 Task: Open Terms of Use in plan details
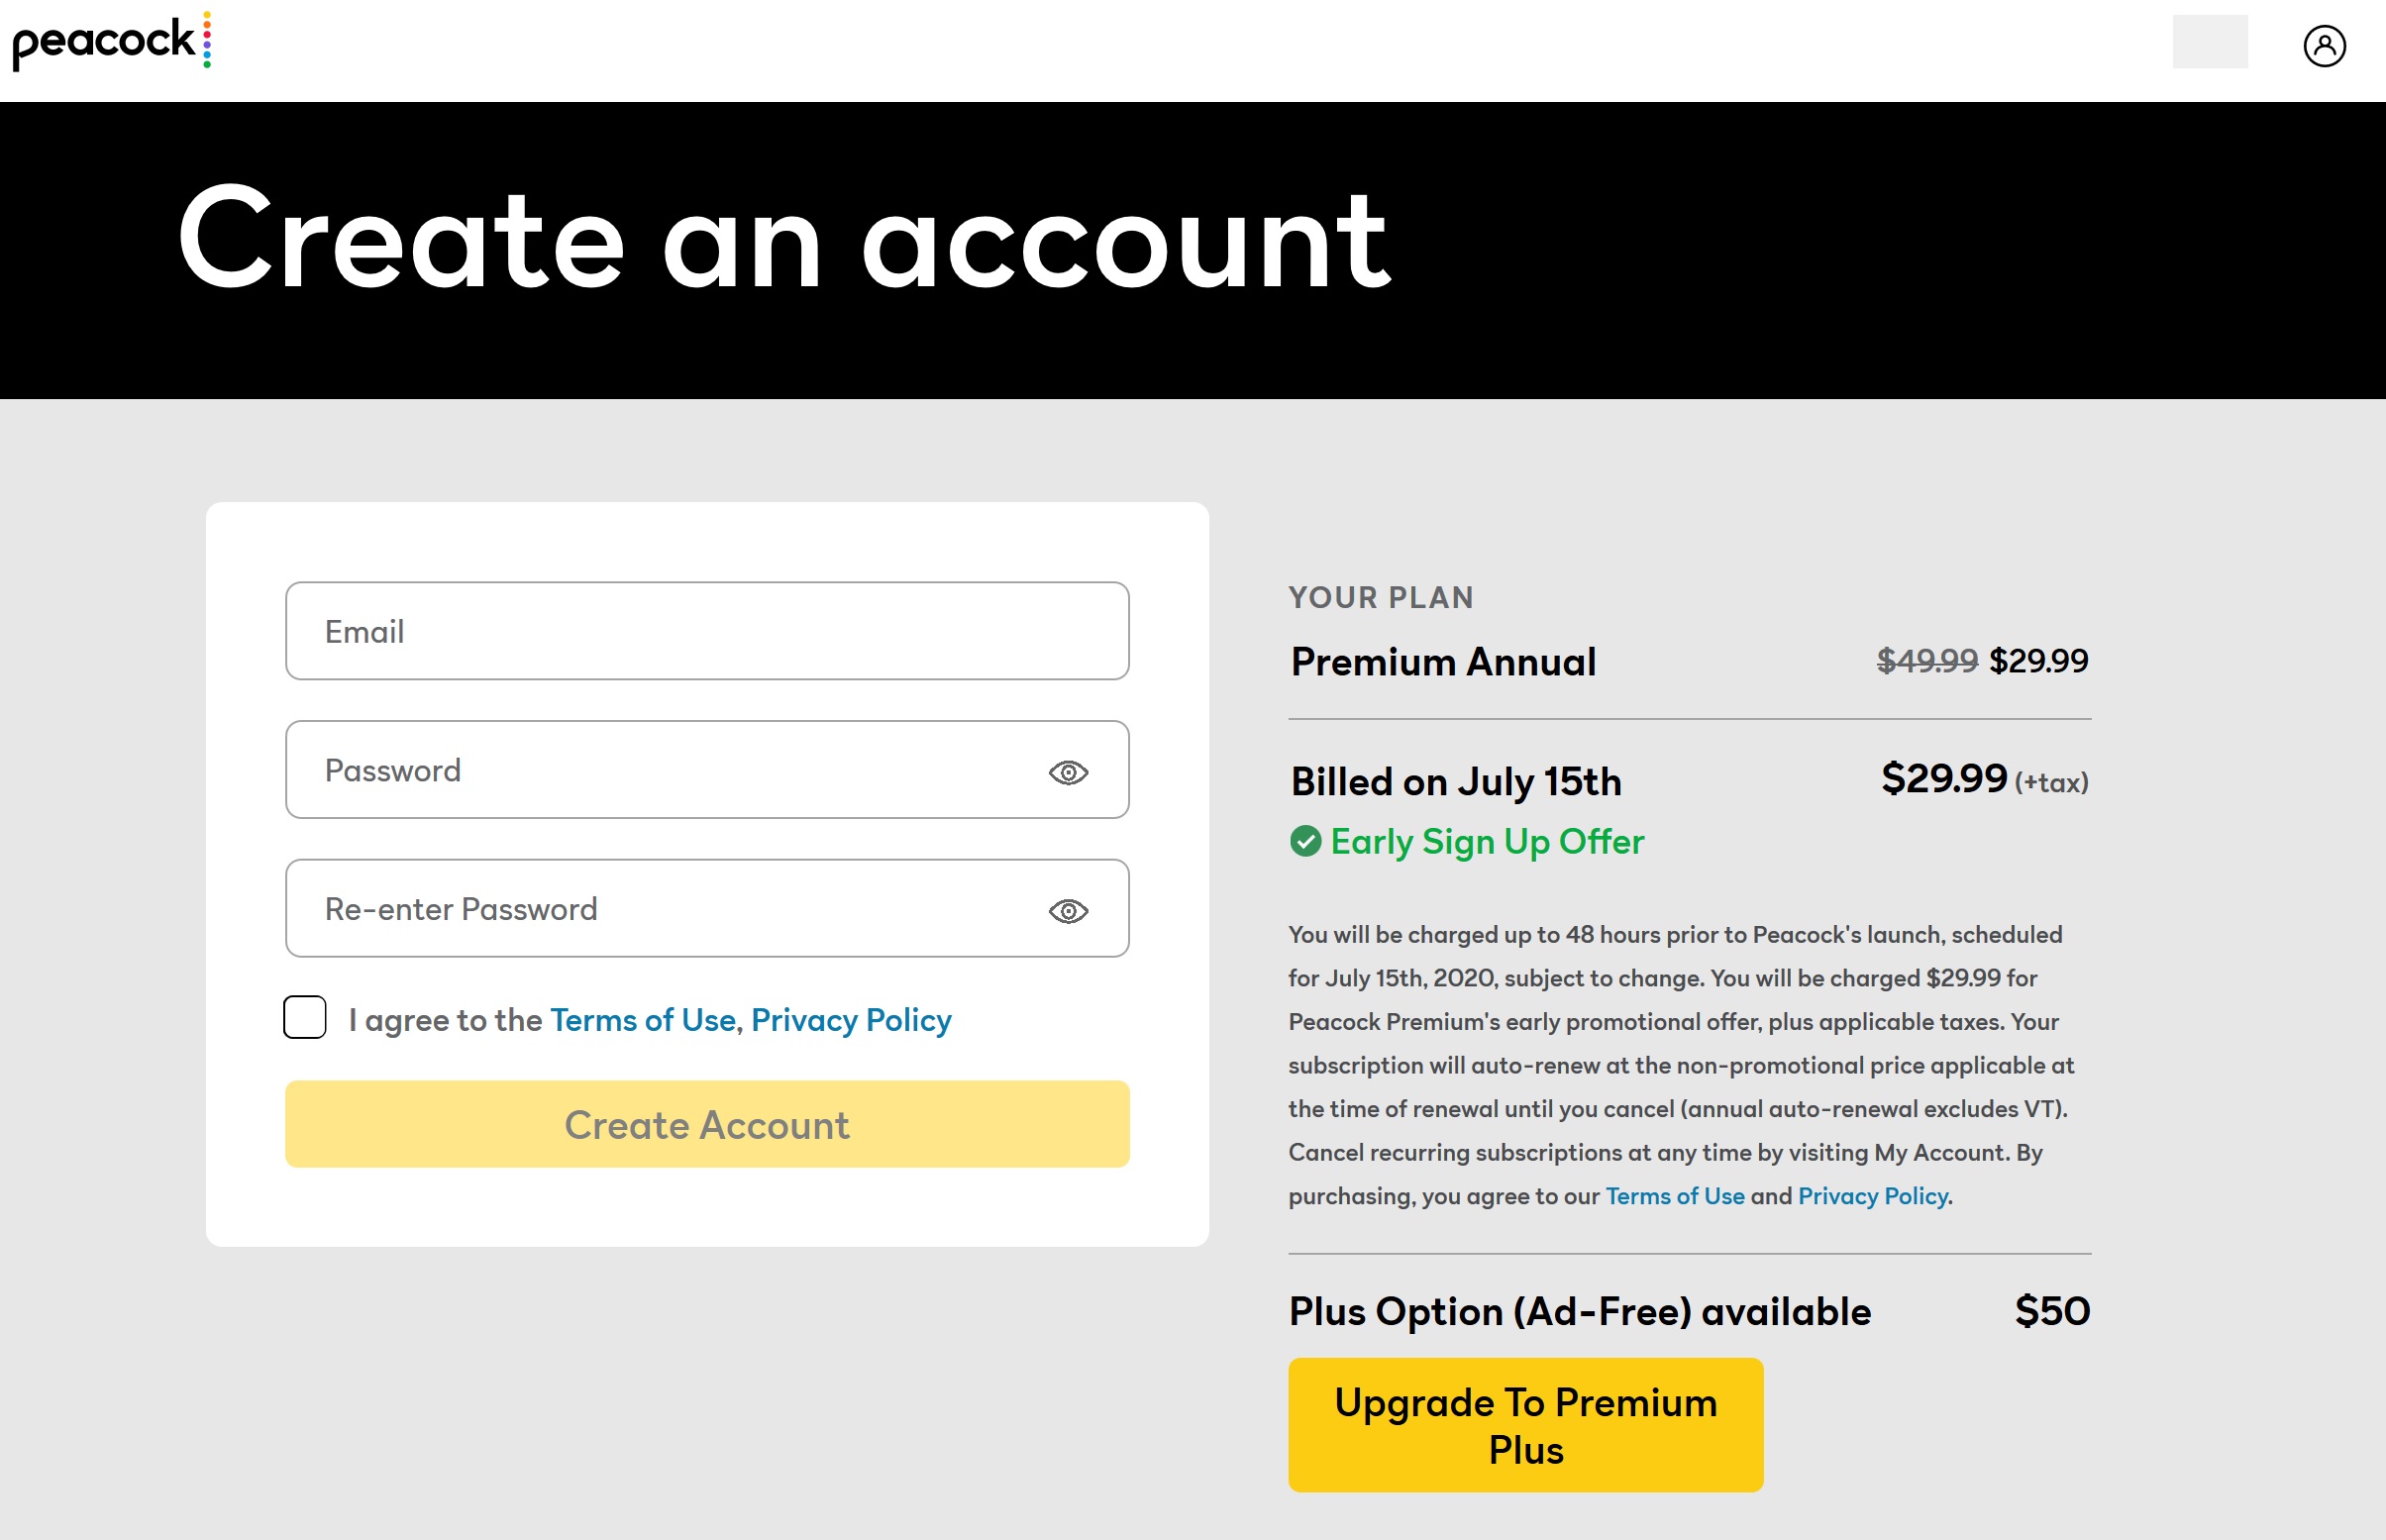point(1674,1196)
